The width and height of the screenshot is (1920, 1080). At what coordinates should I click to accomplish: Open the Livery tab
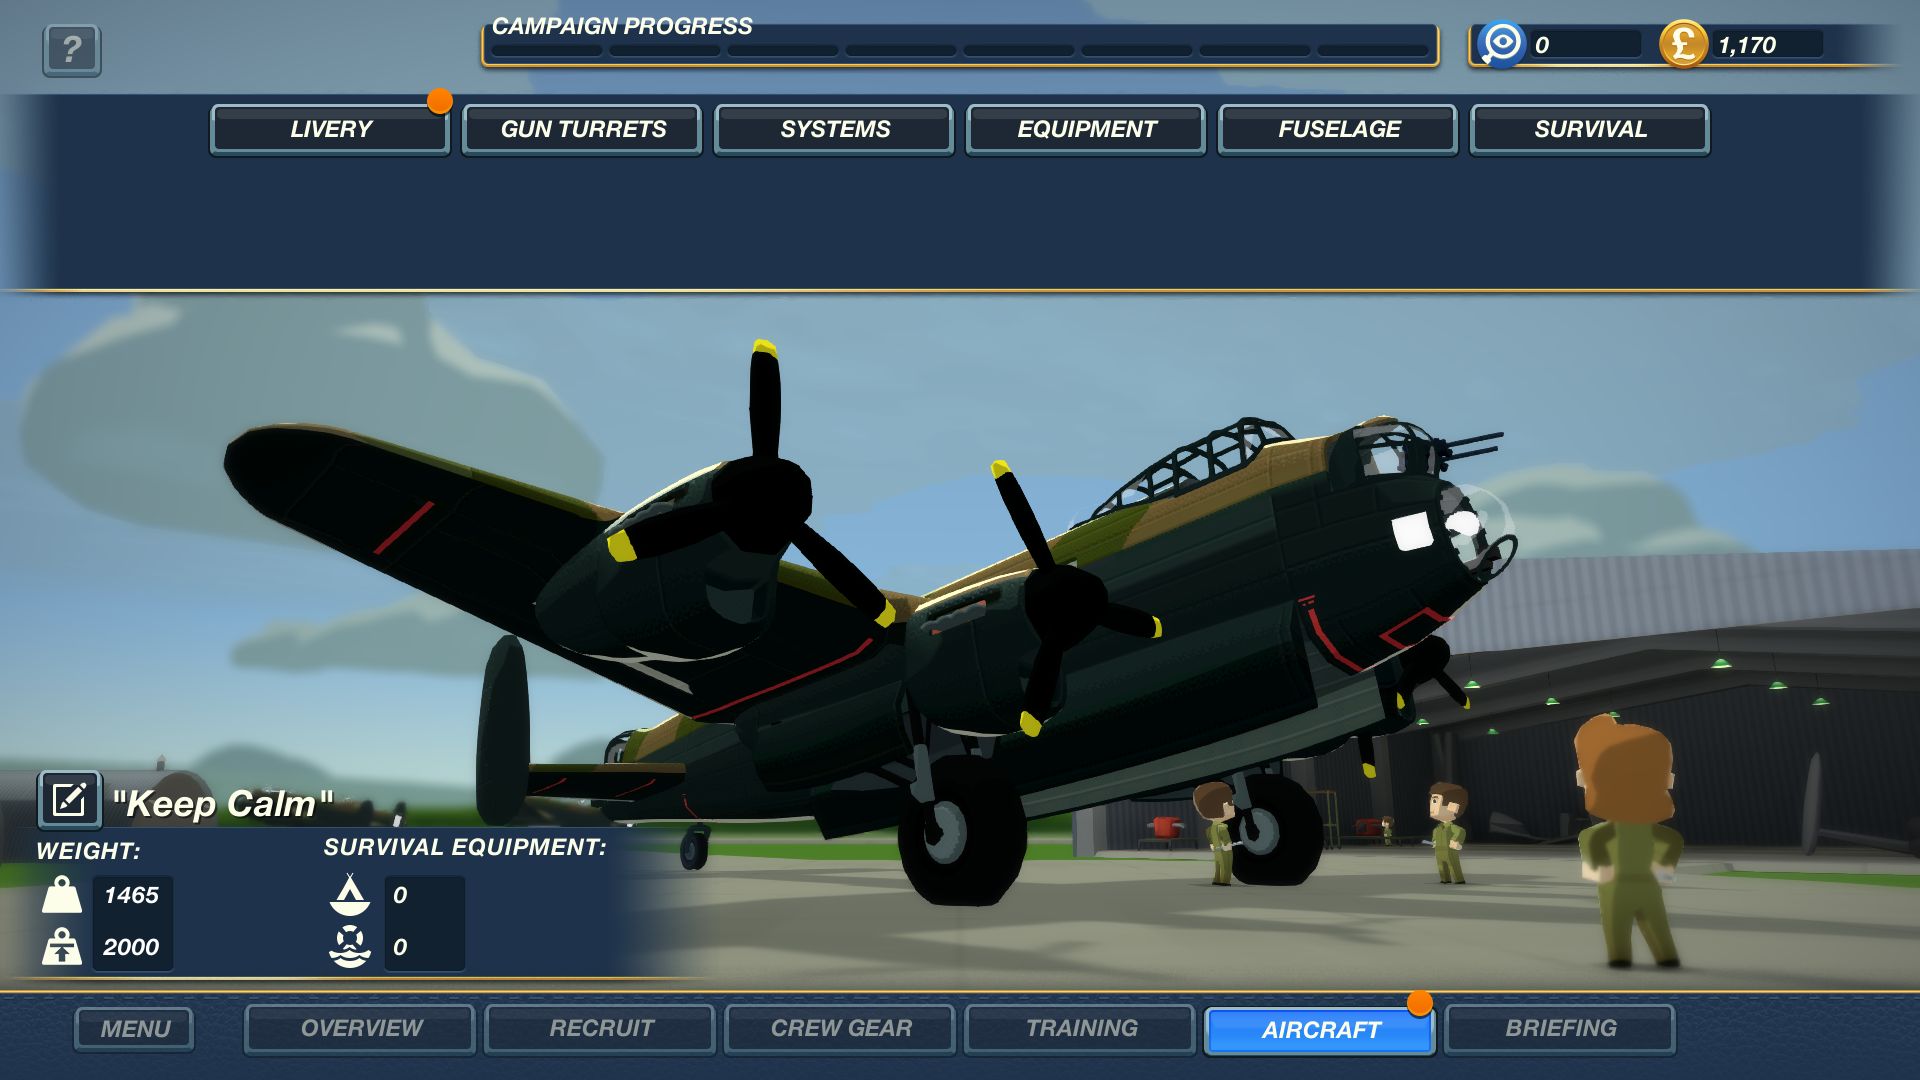(x=330, y=129)
